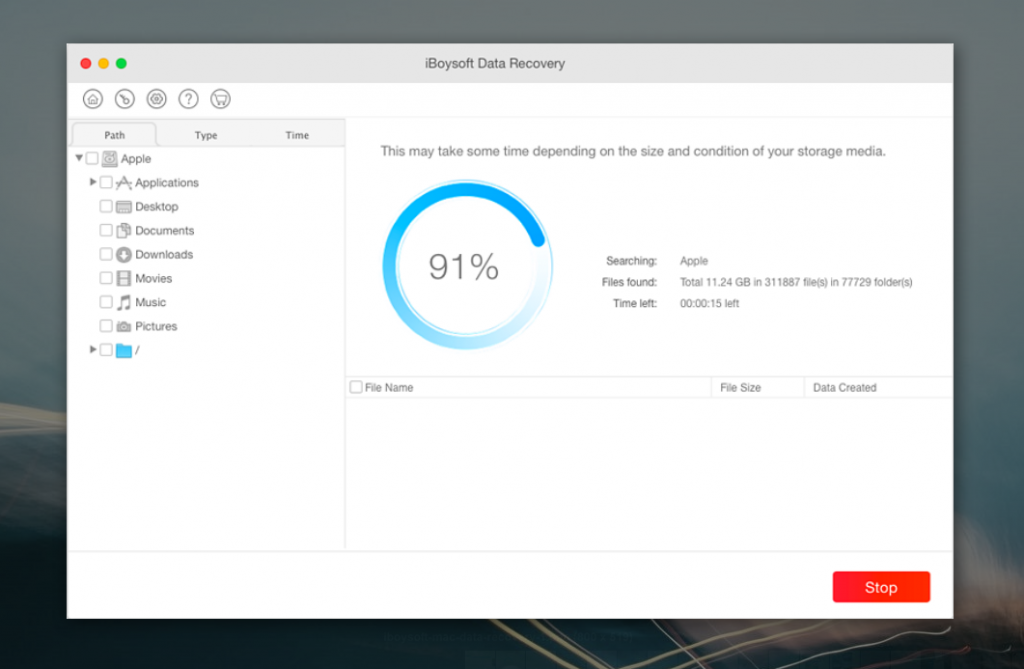Click the Documents folder icon
The width and height of the screenshot is (1024, 669).
point(123,231)
